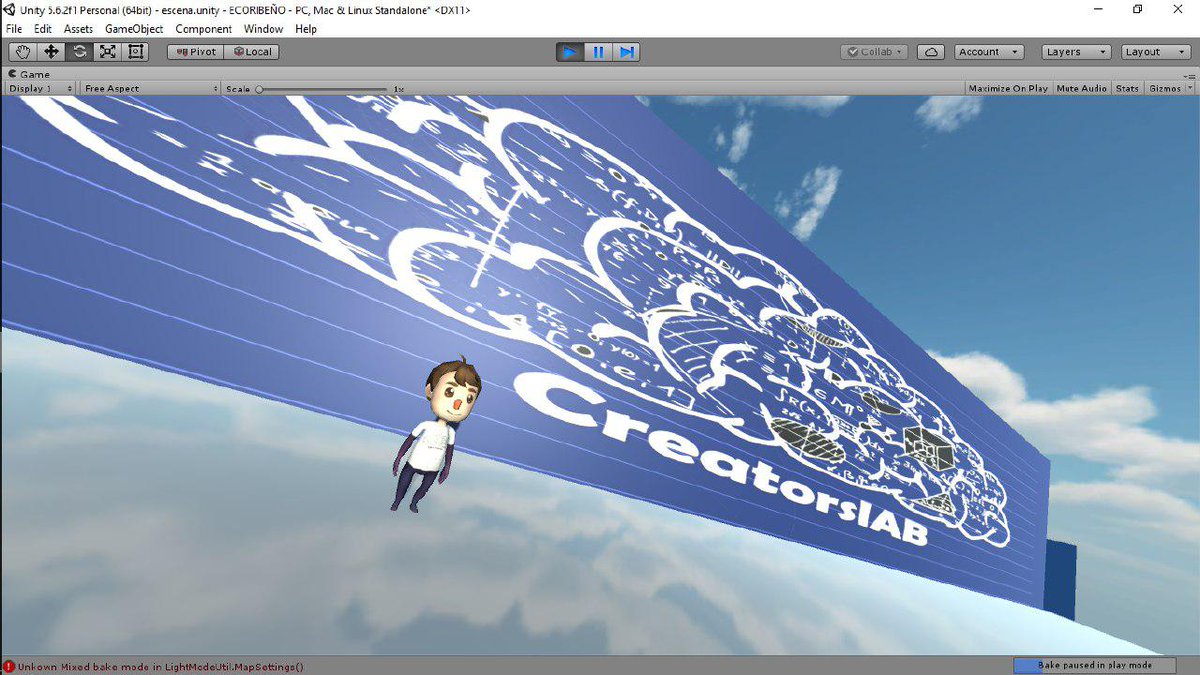
Task: Click the game view Scale slider
Action: pos(322,89)
